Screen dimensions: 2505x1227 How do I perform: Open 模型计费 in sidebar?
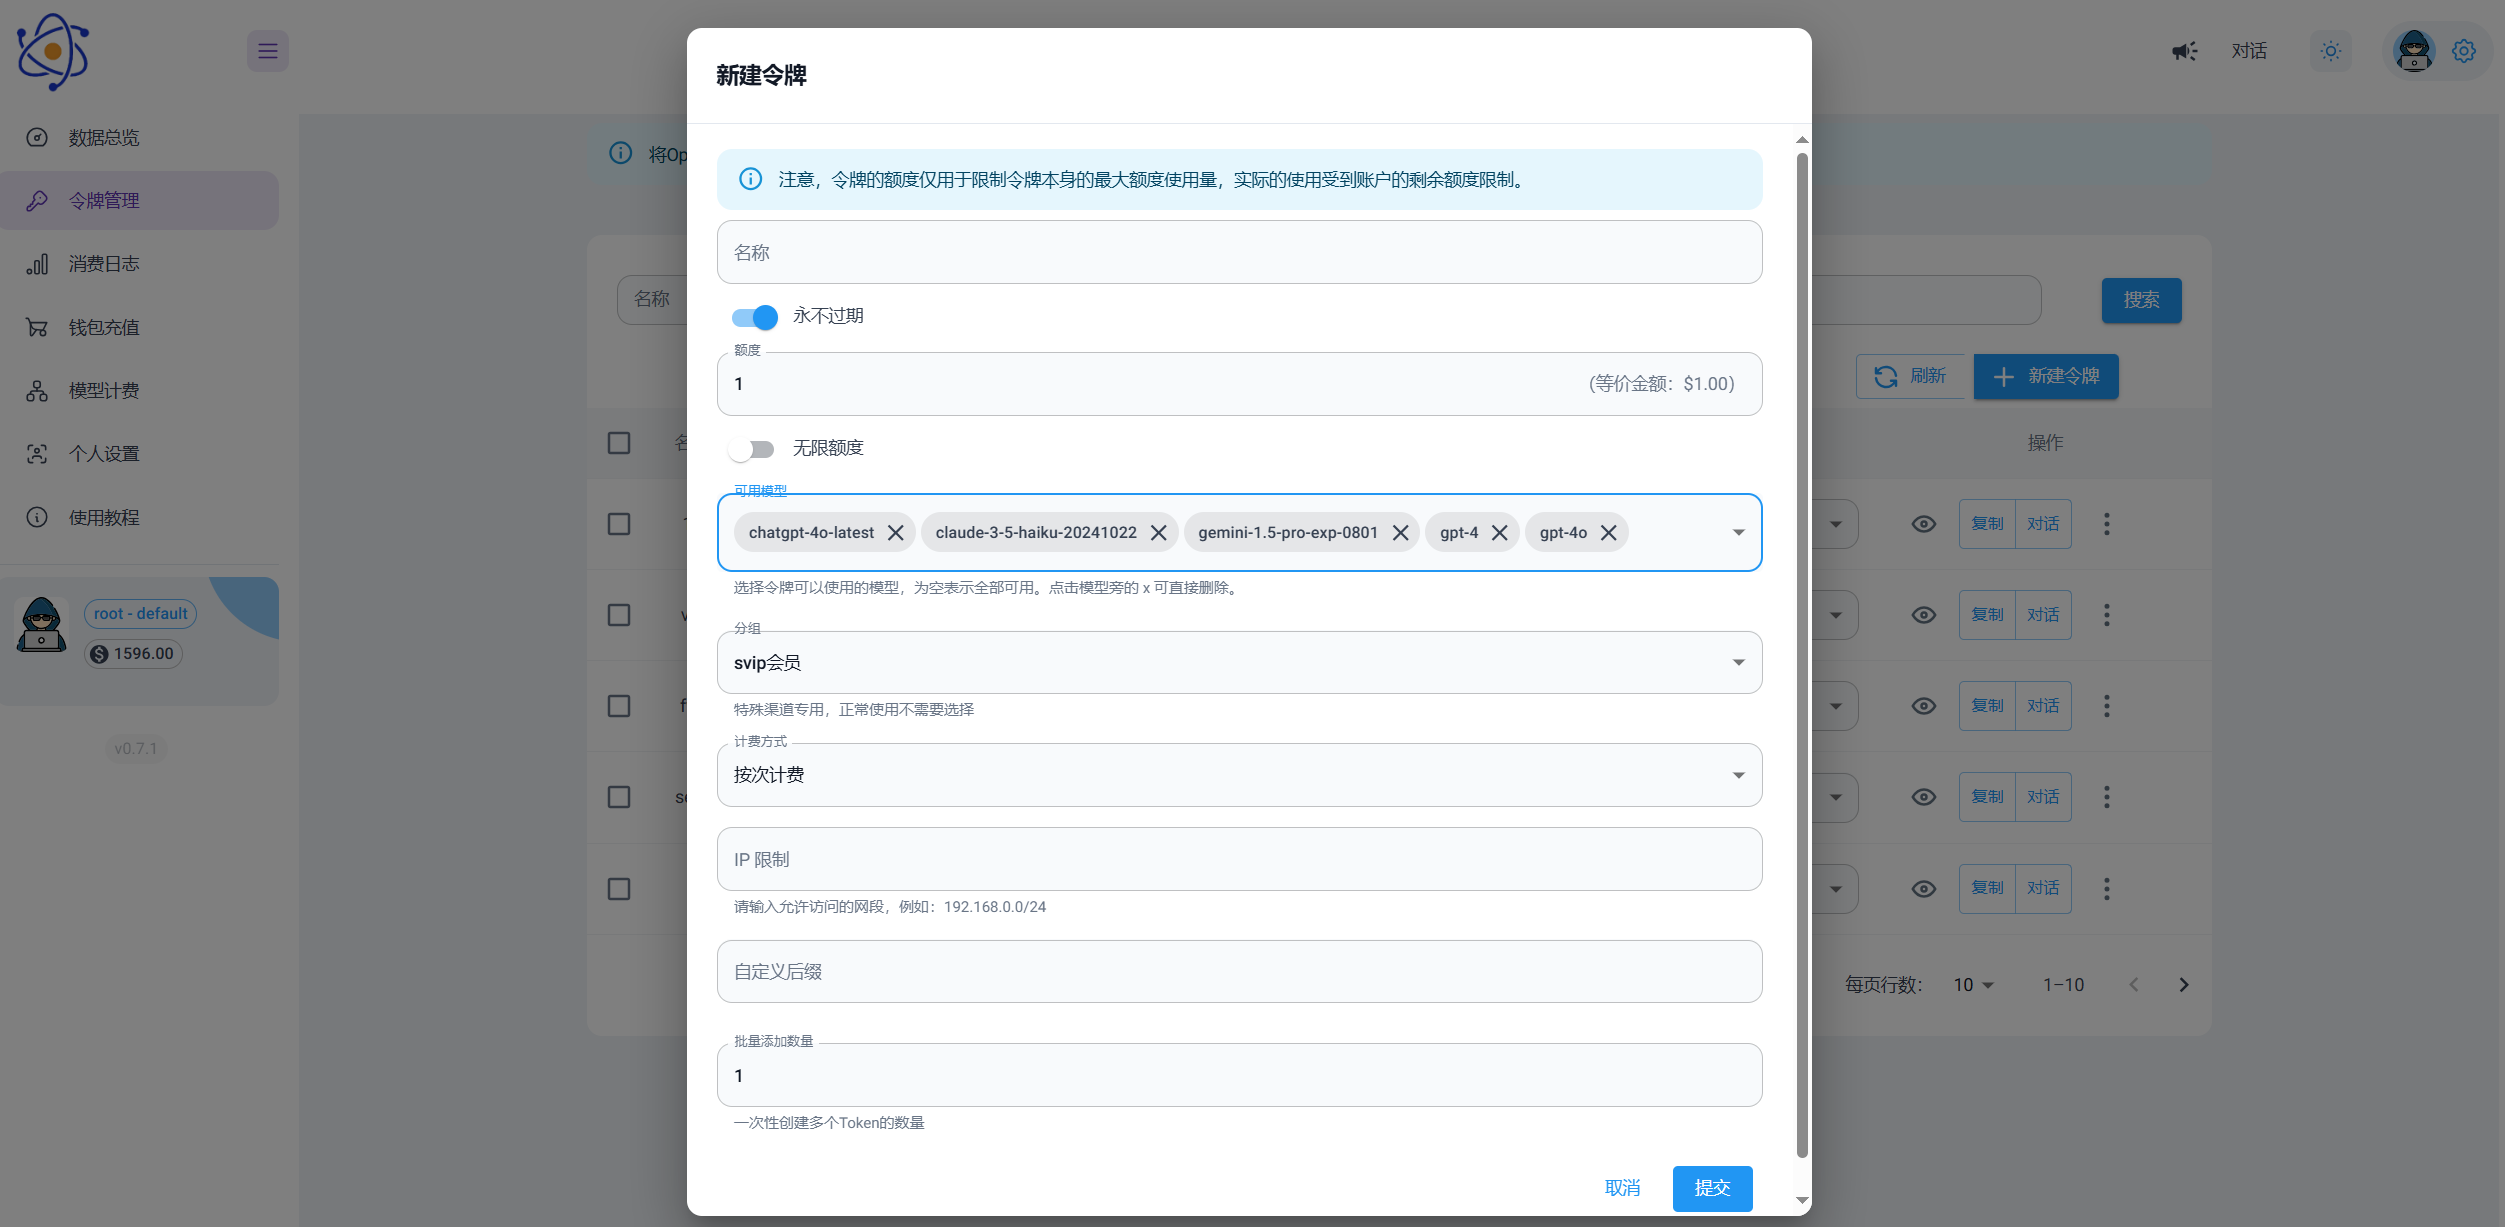[x=140, y=391]
